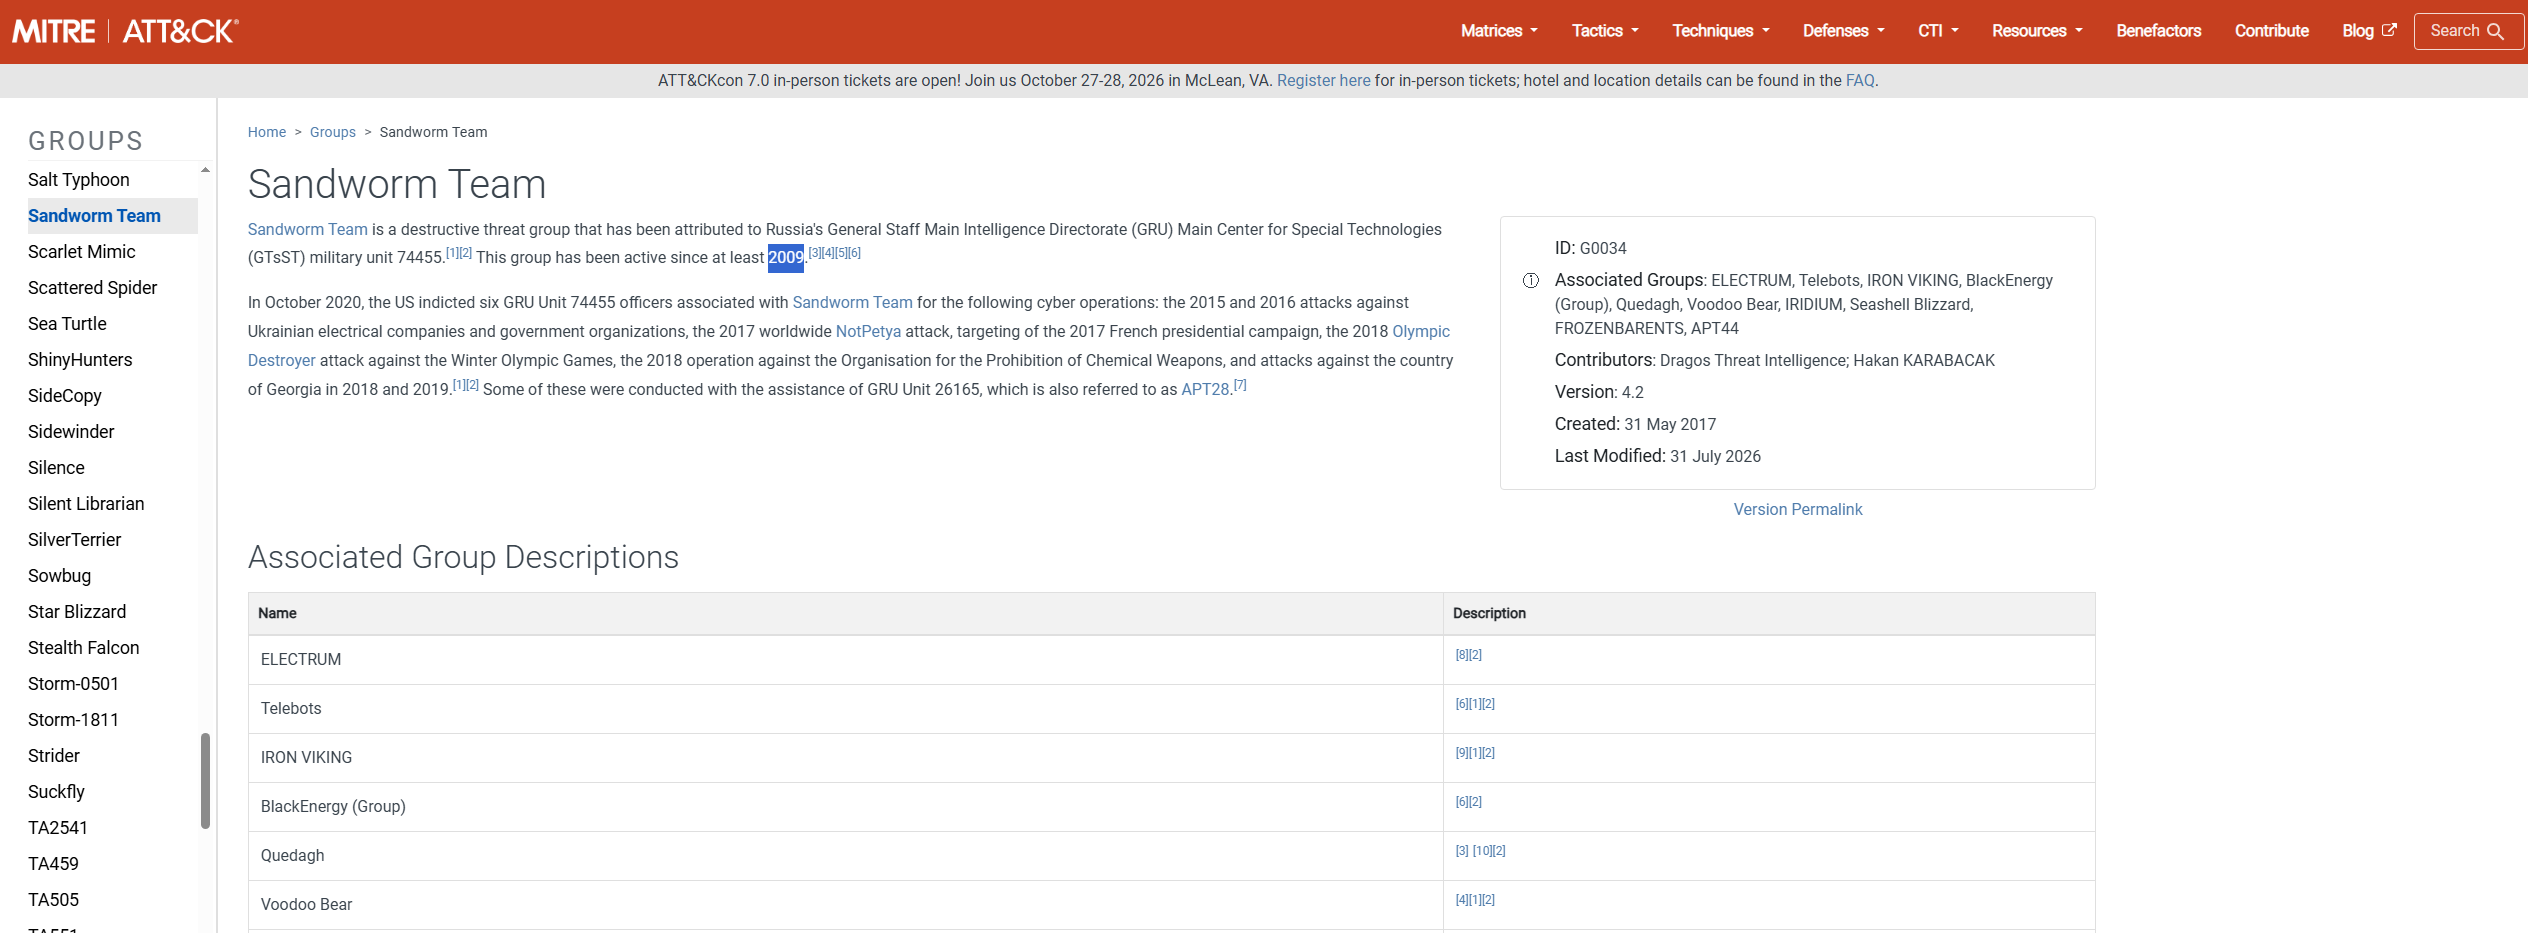The image size is (2528, 933).
Task: Open the CTI dropdown menu
Action: (x=1938, y=31)
